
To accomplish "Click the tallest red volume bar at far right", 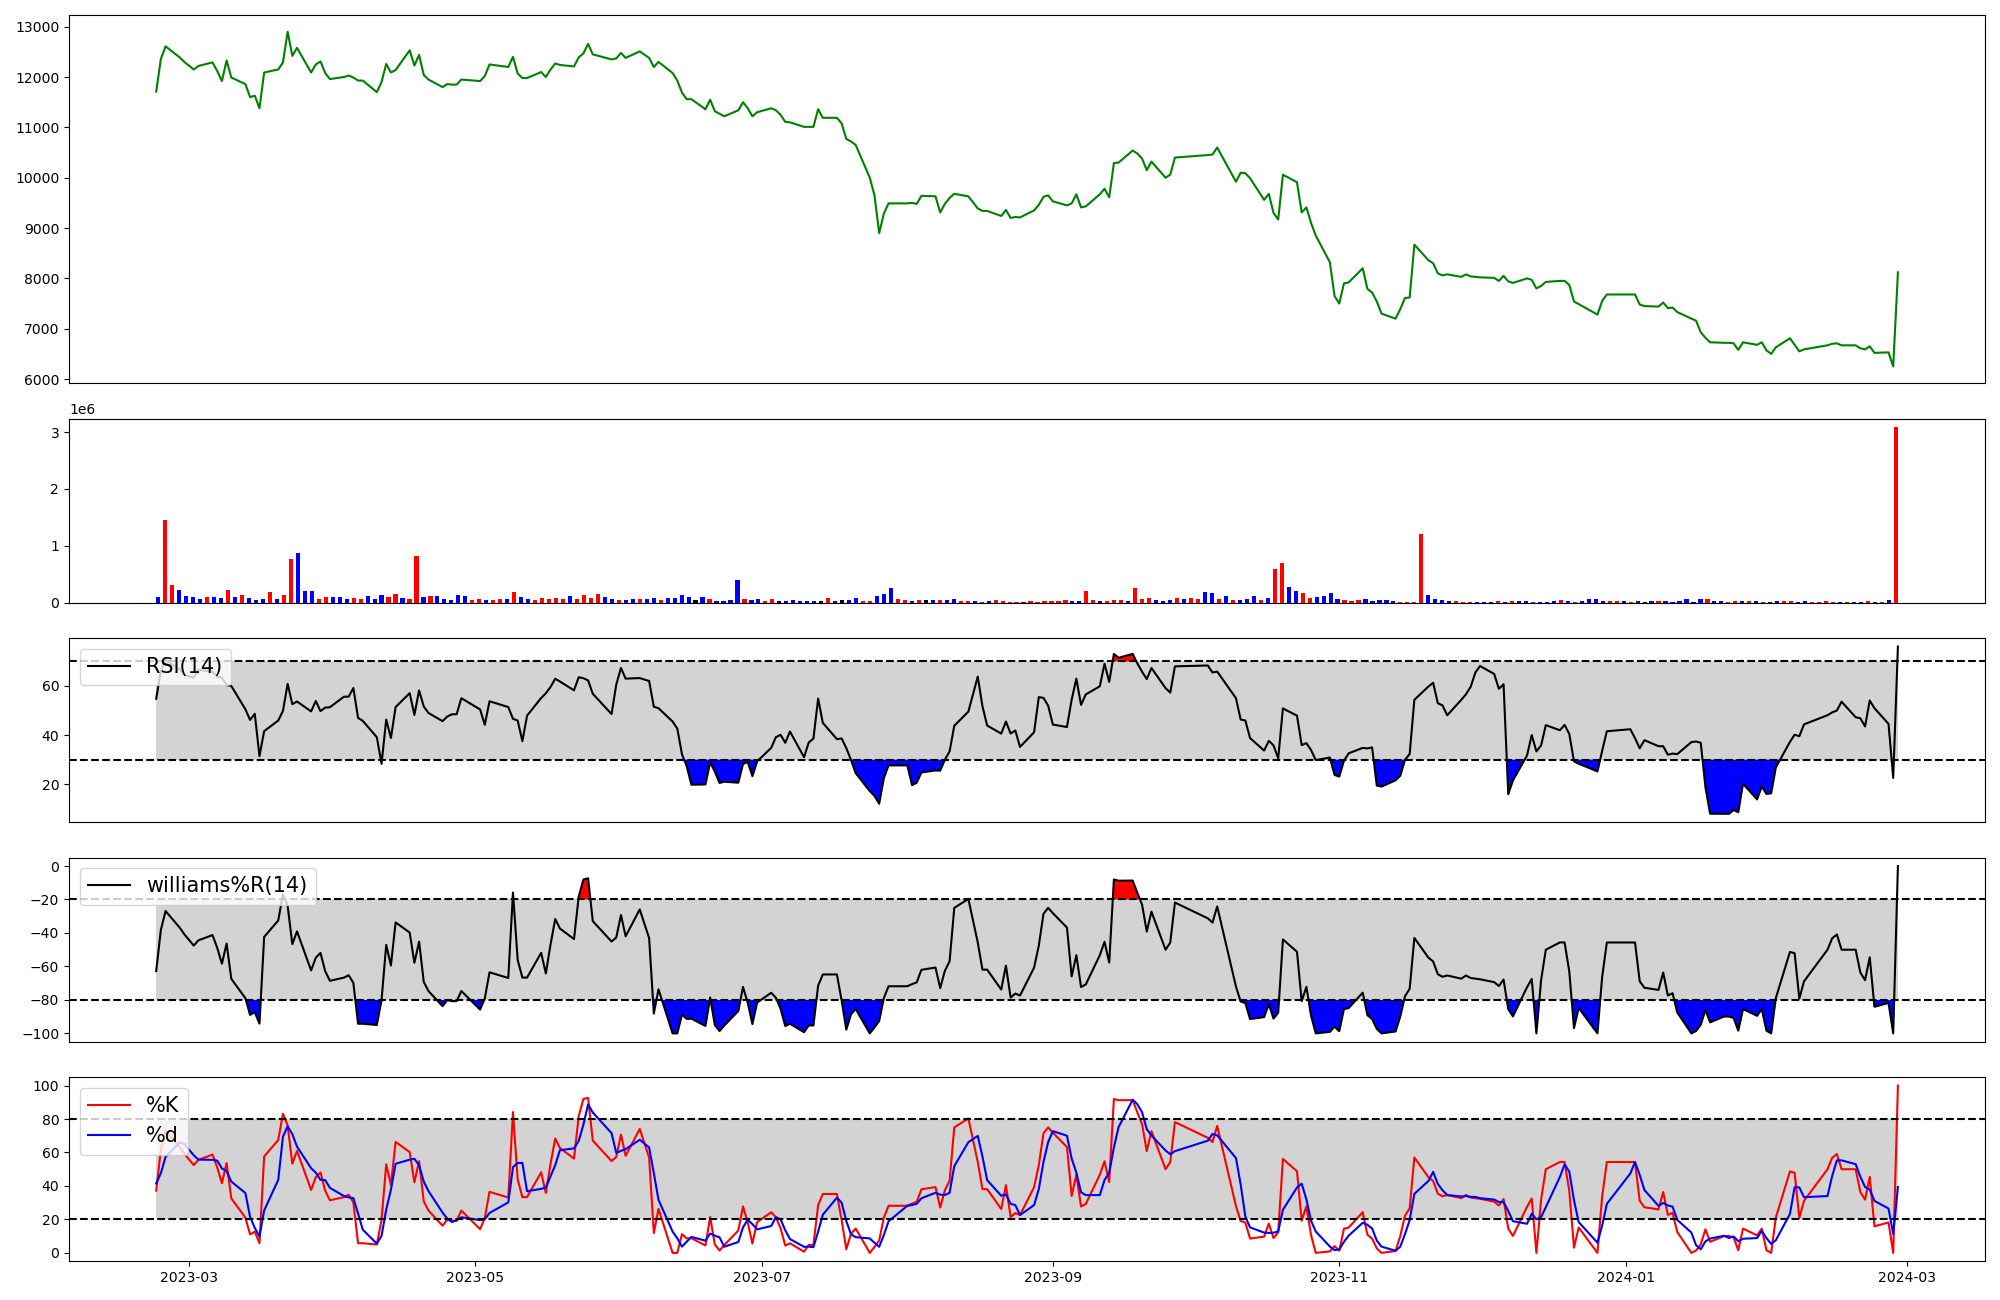I will coord(1895,515).
